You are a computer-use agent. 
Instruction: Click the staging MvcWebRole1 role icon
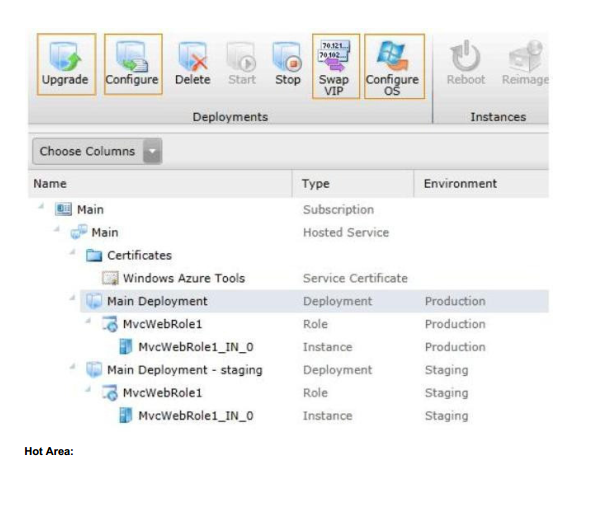110,393
